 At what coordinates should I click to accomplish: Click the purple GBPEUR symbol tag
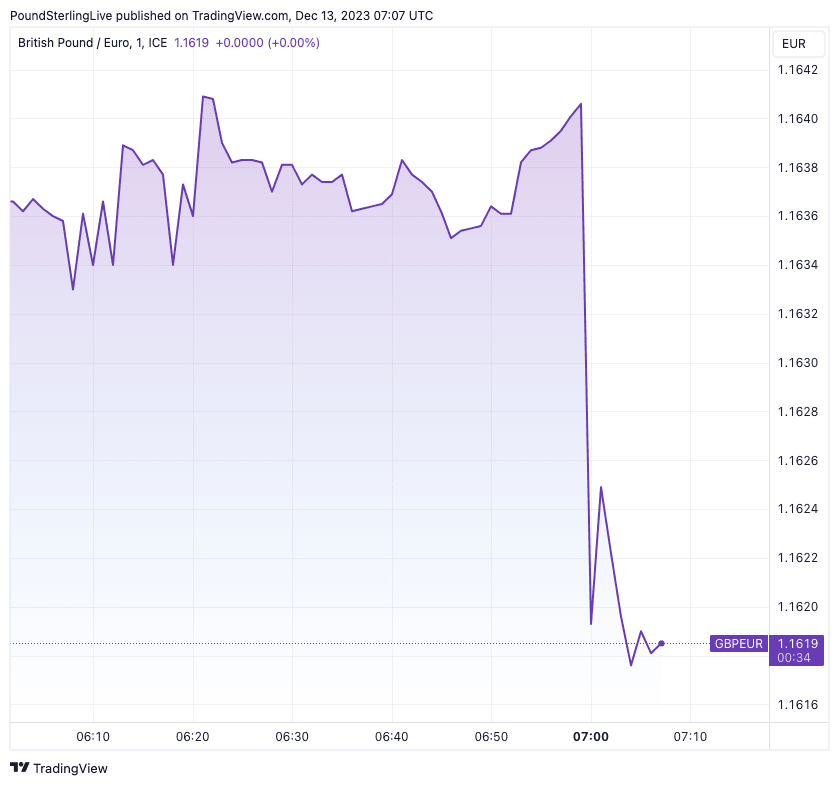[738, 644]
